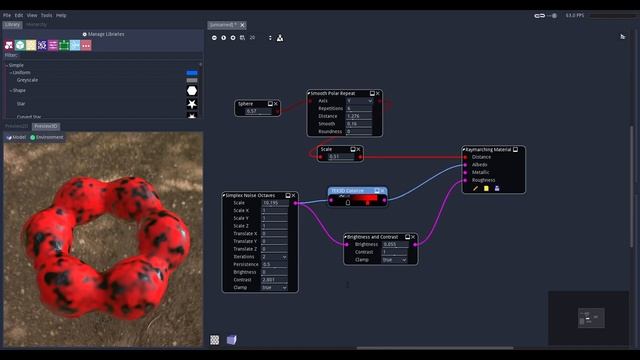Toggle the teal cube library section button
The image size is (640, 360).
point(20,45)
